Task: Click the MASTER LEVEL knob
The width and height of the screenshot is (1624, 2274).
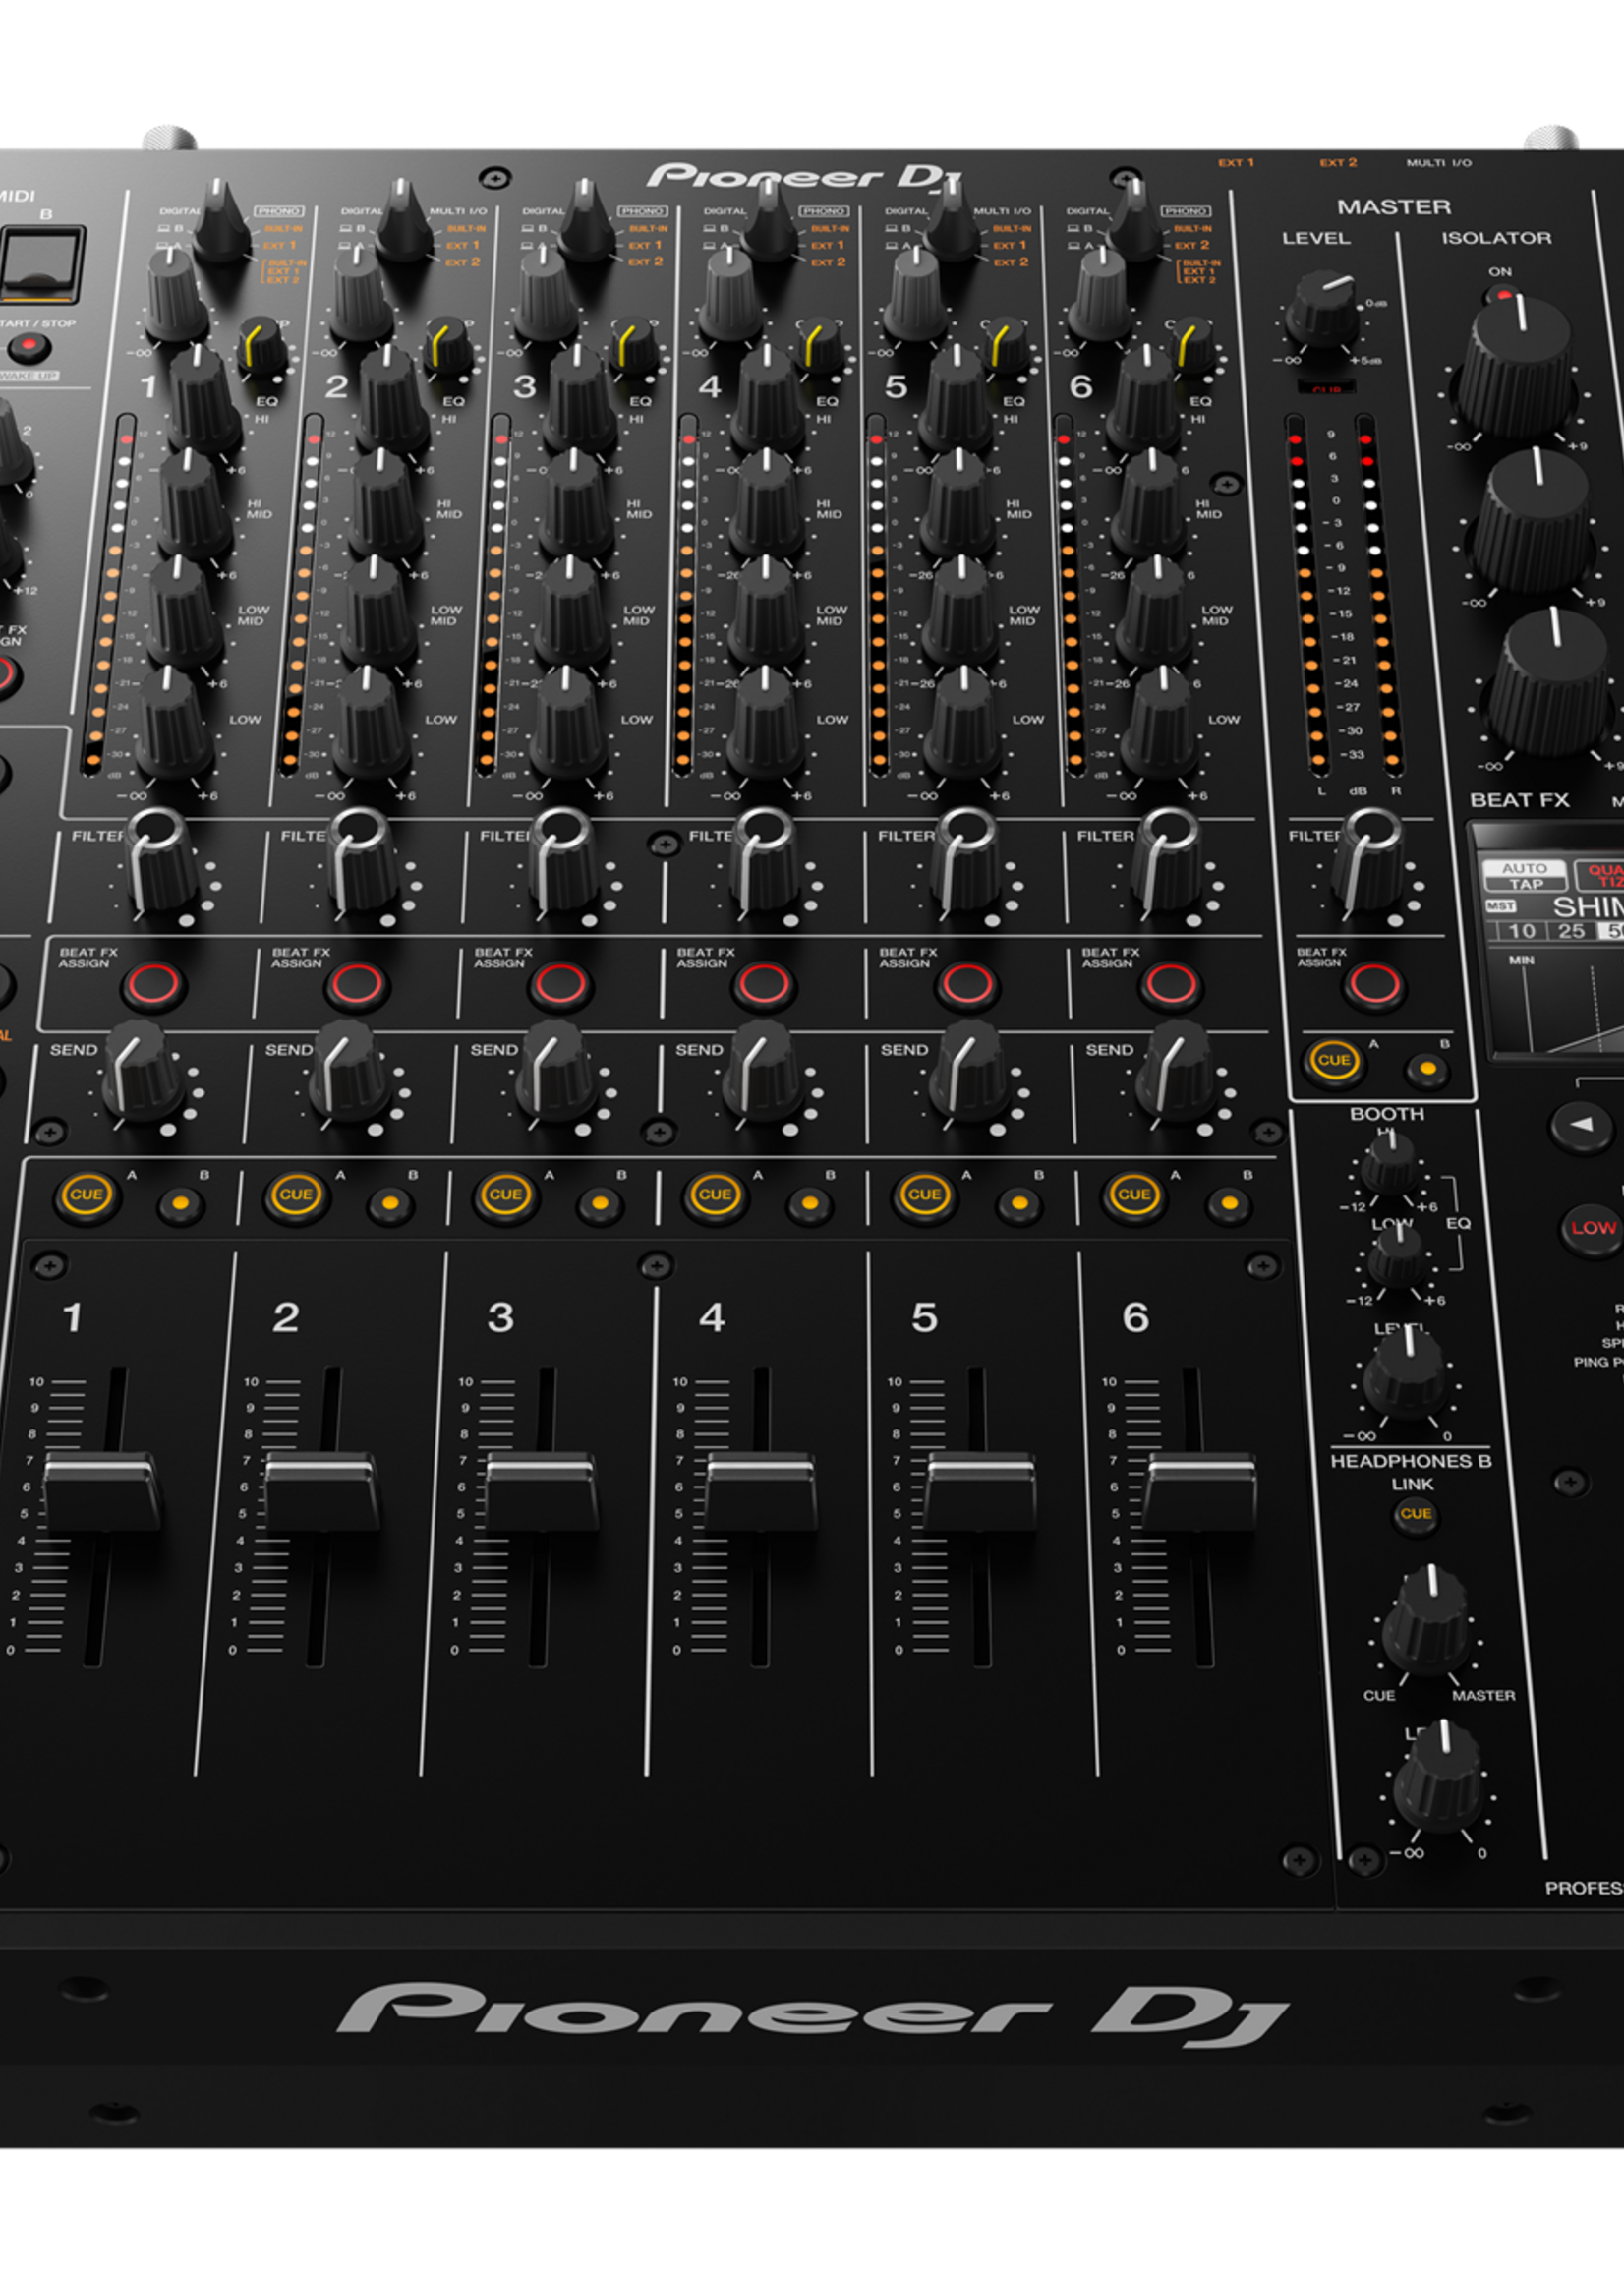Action: tap(1322, 308)
